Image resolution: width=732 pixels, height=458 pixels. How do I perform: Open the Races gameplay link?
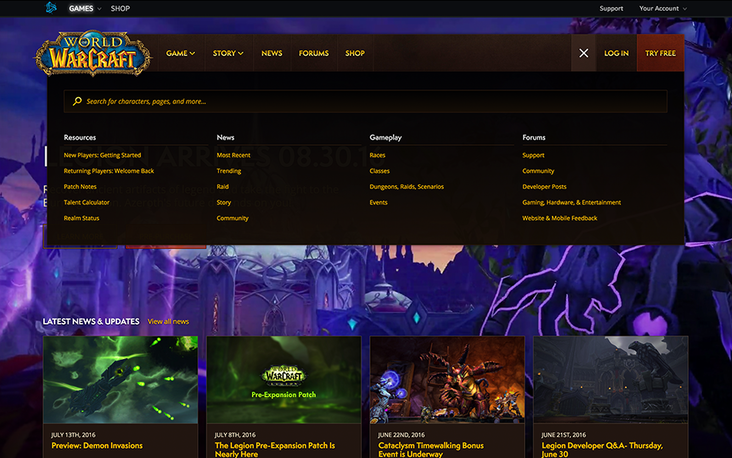377,155
